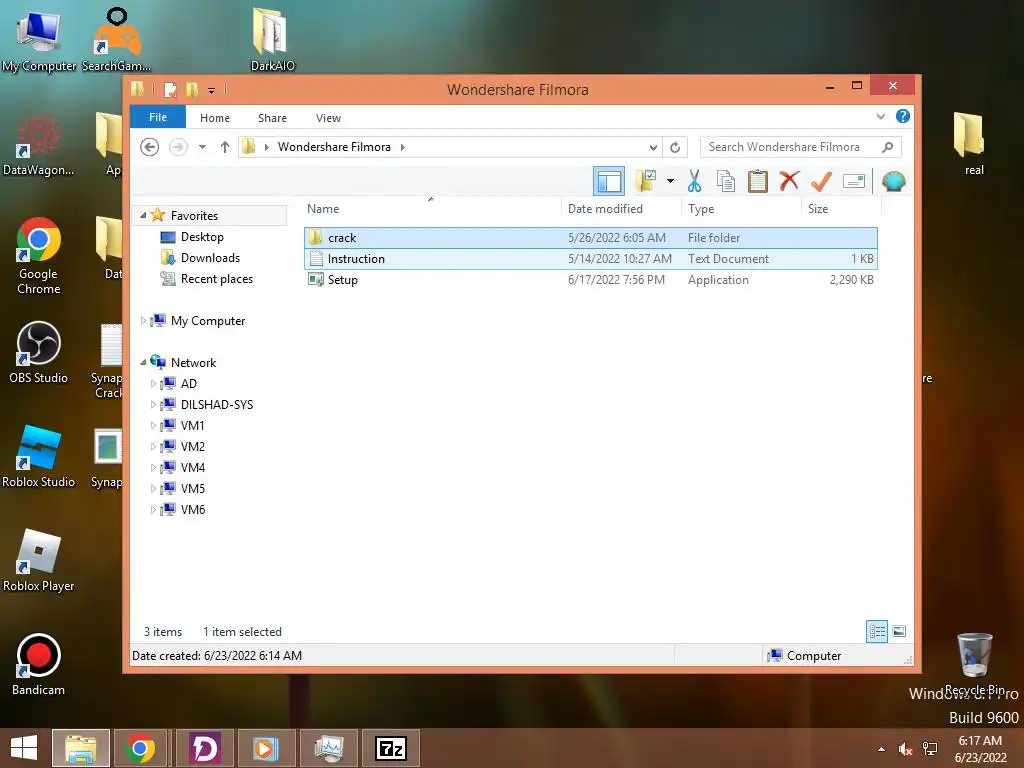Screen dimensions: 1024x768
Task: Show hidden tray icons arrow
Action: (882, 749)
